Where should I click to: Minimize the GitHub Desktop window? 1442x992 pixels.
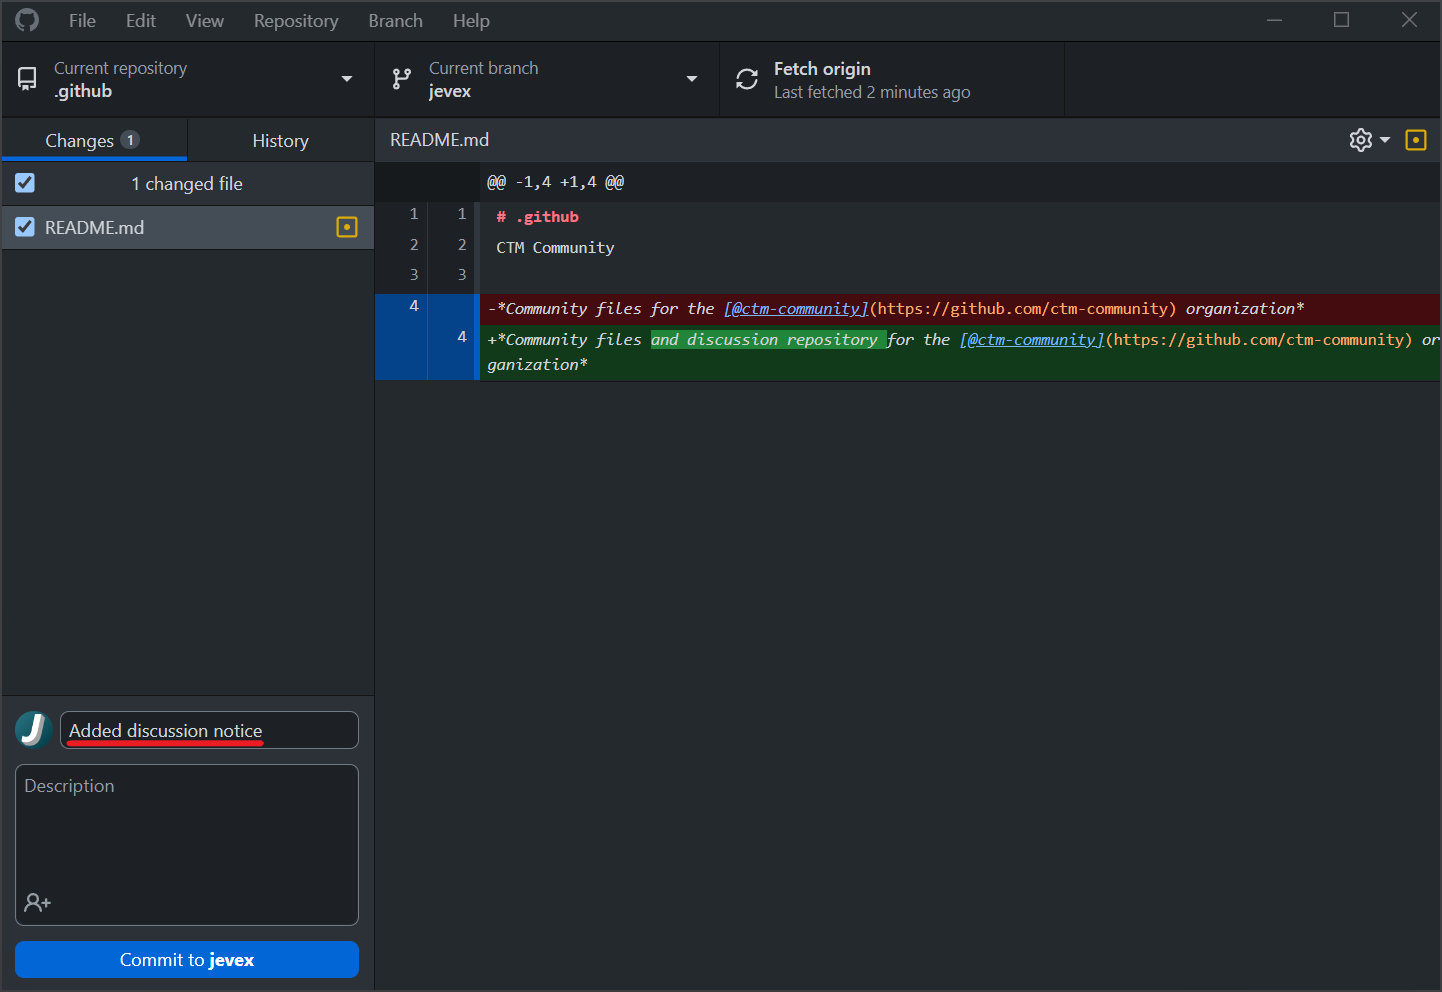point(1274,20)
